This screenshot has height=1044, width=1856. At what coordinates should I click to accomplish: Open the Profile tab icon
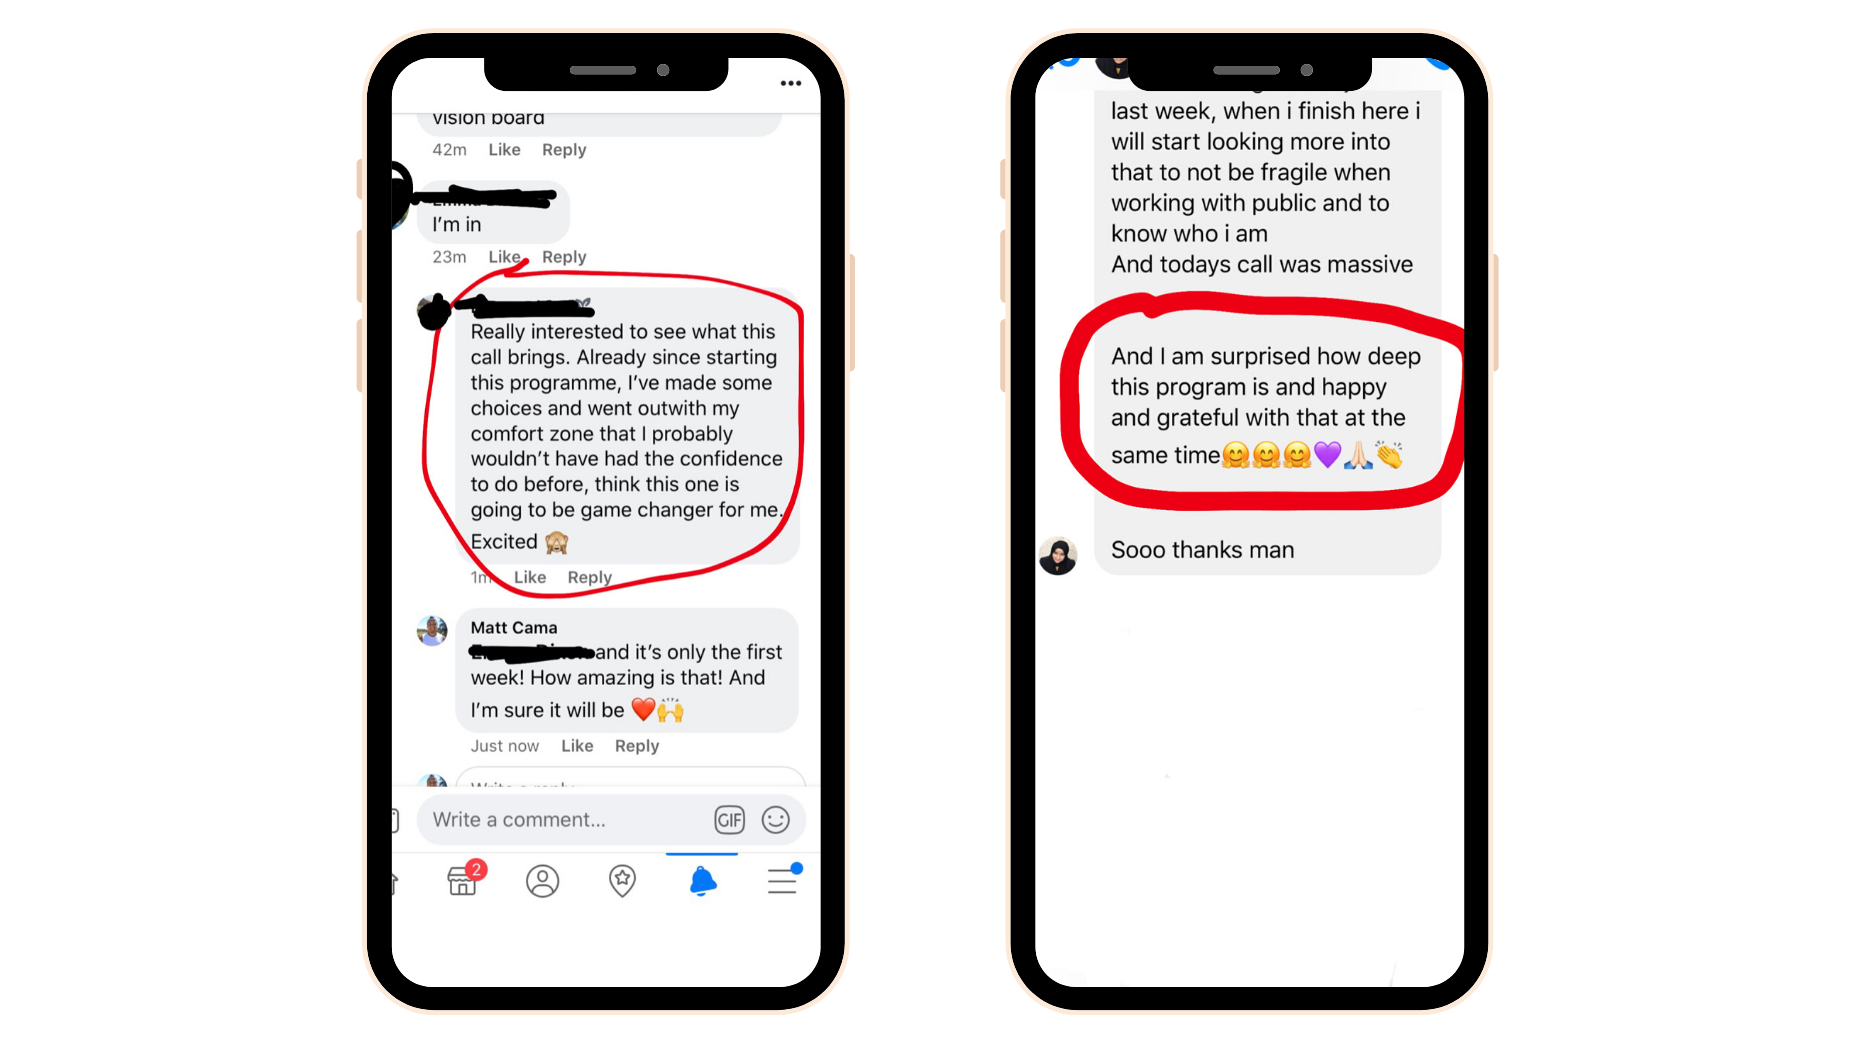pyautogui.click(x=542, y=881)
